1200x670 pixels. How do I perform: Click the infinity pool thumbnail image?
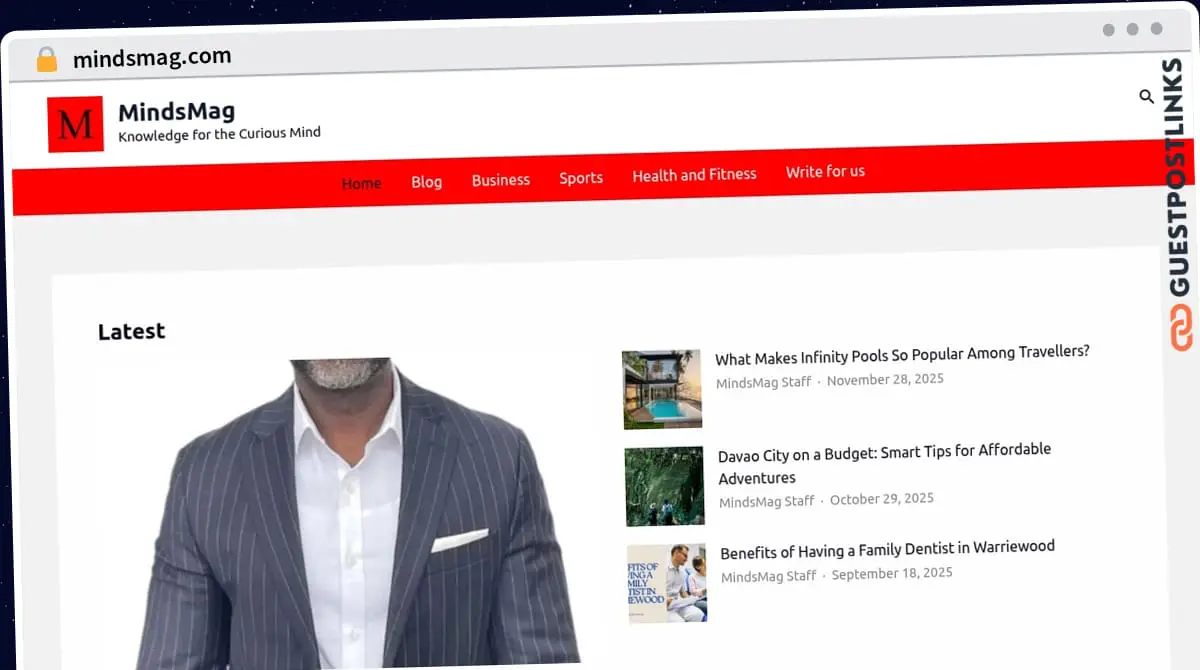pos(662,389)
